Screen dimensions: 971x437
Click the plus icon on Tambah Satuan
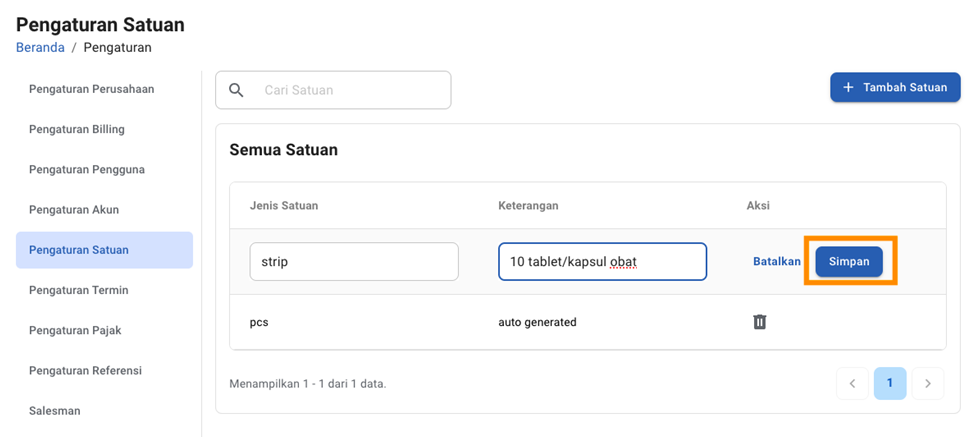pyautogui.click(x=848, y=87)
